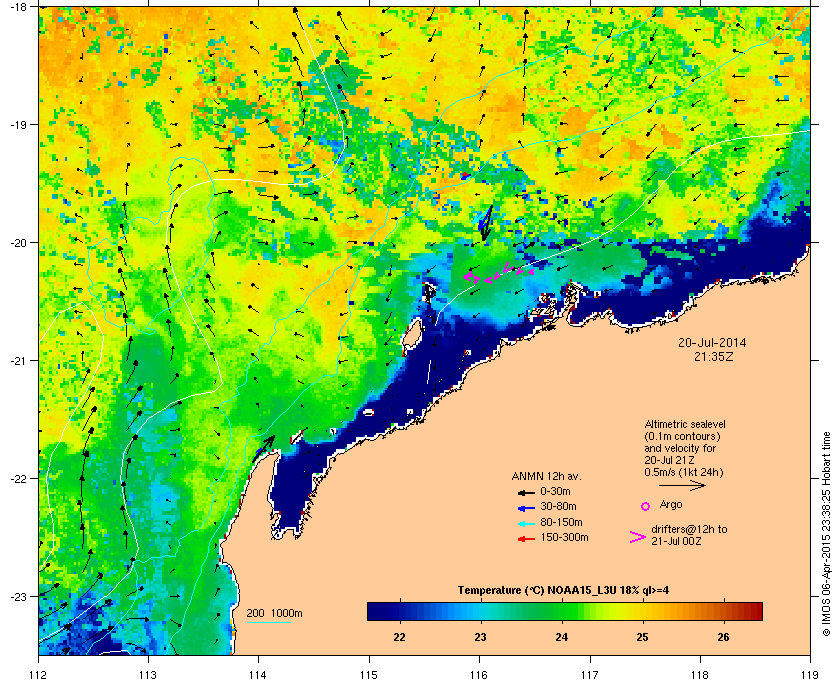This screenshot has width=840, height=680.
Task: Click the blue 30-80m arrow legend symbol
Action: 526,507
